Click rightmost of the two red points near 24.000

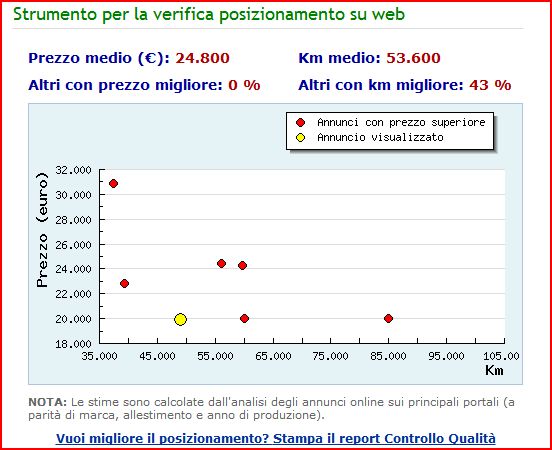pyautogui.click(x=242, y=265)
